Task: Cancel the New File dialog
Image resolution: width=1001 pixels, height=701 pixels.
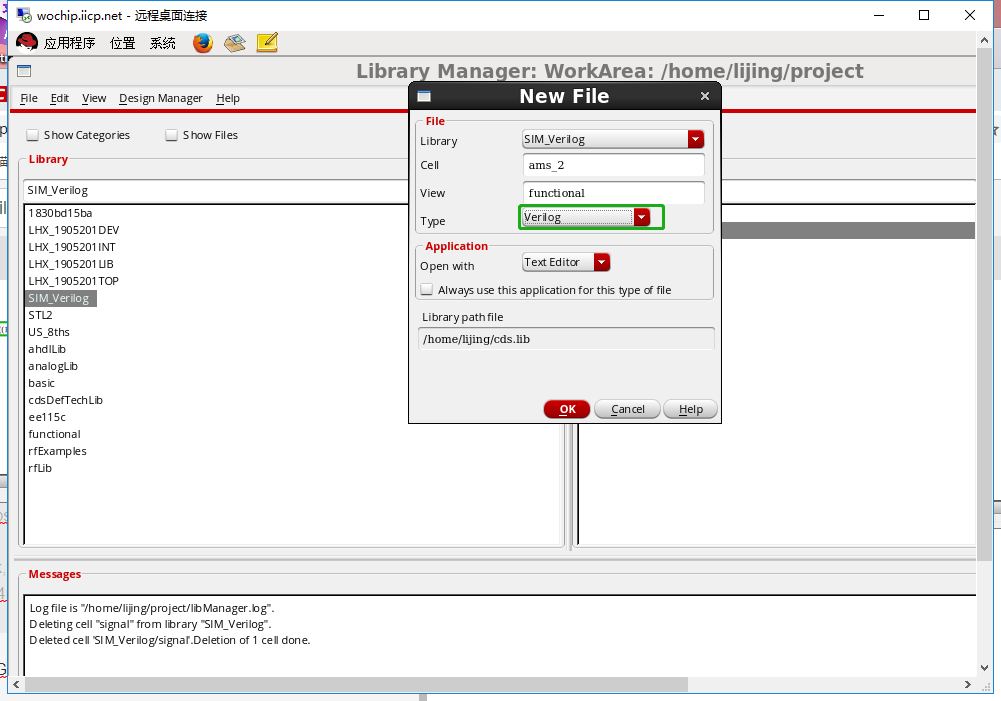Action: pos(627,408)
